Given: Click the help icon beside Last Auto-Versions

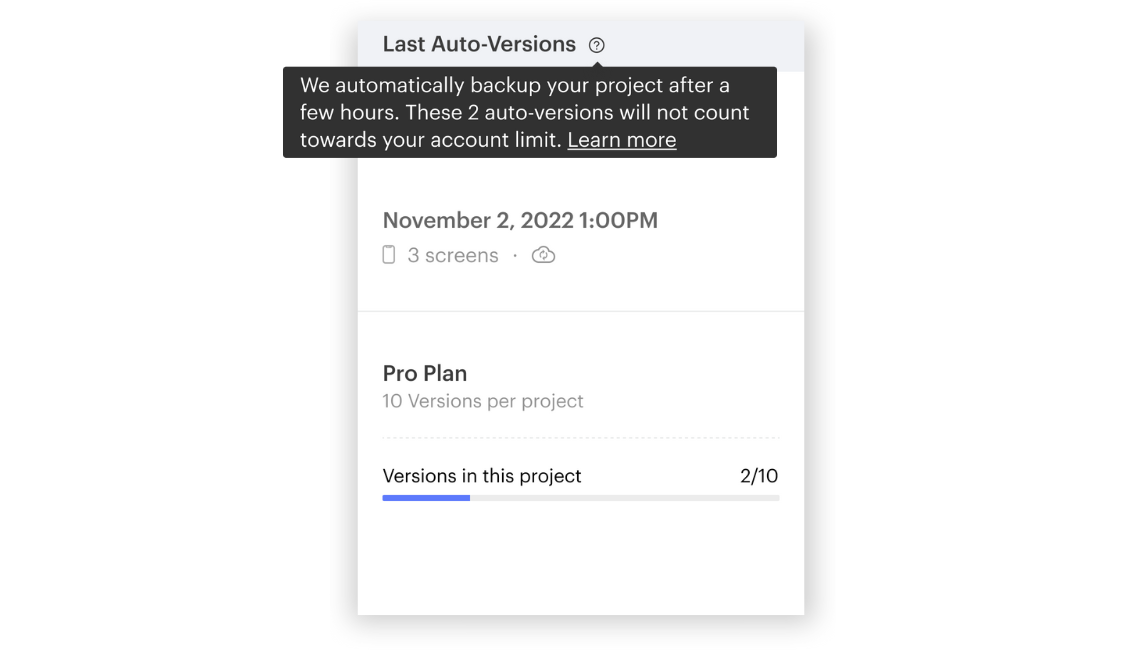Looking at the screenshot, I should click(598, 44).
